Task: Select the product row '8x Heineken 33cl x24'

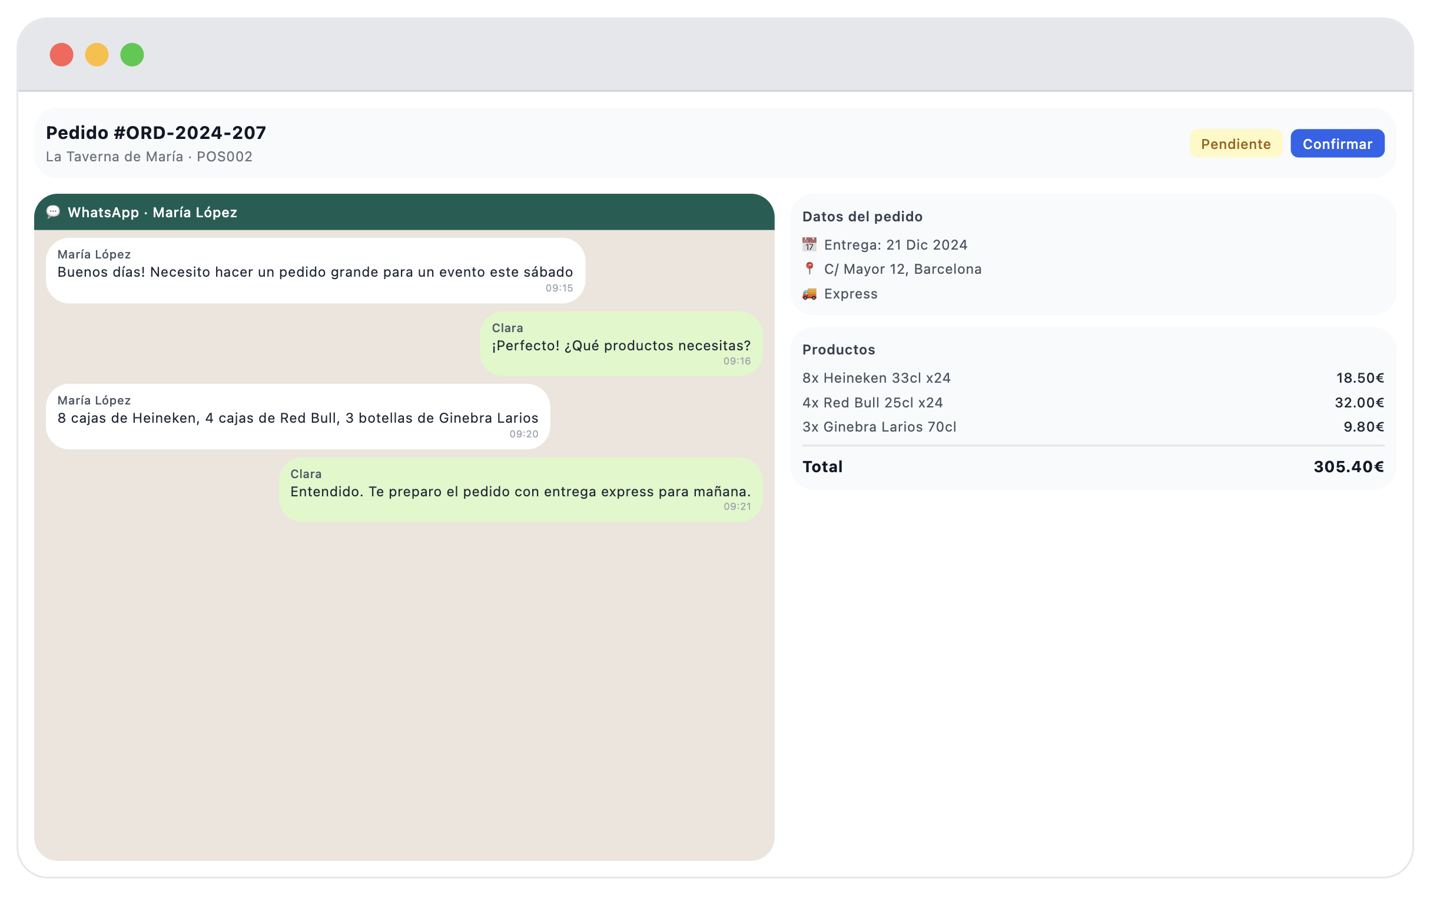Action: pos(1093,378)
